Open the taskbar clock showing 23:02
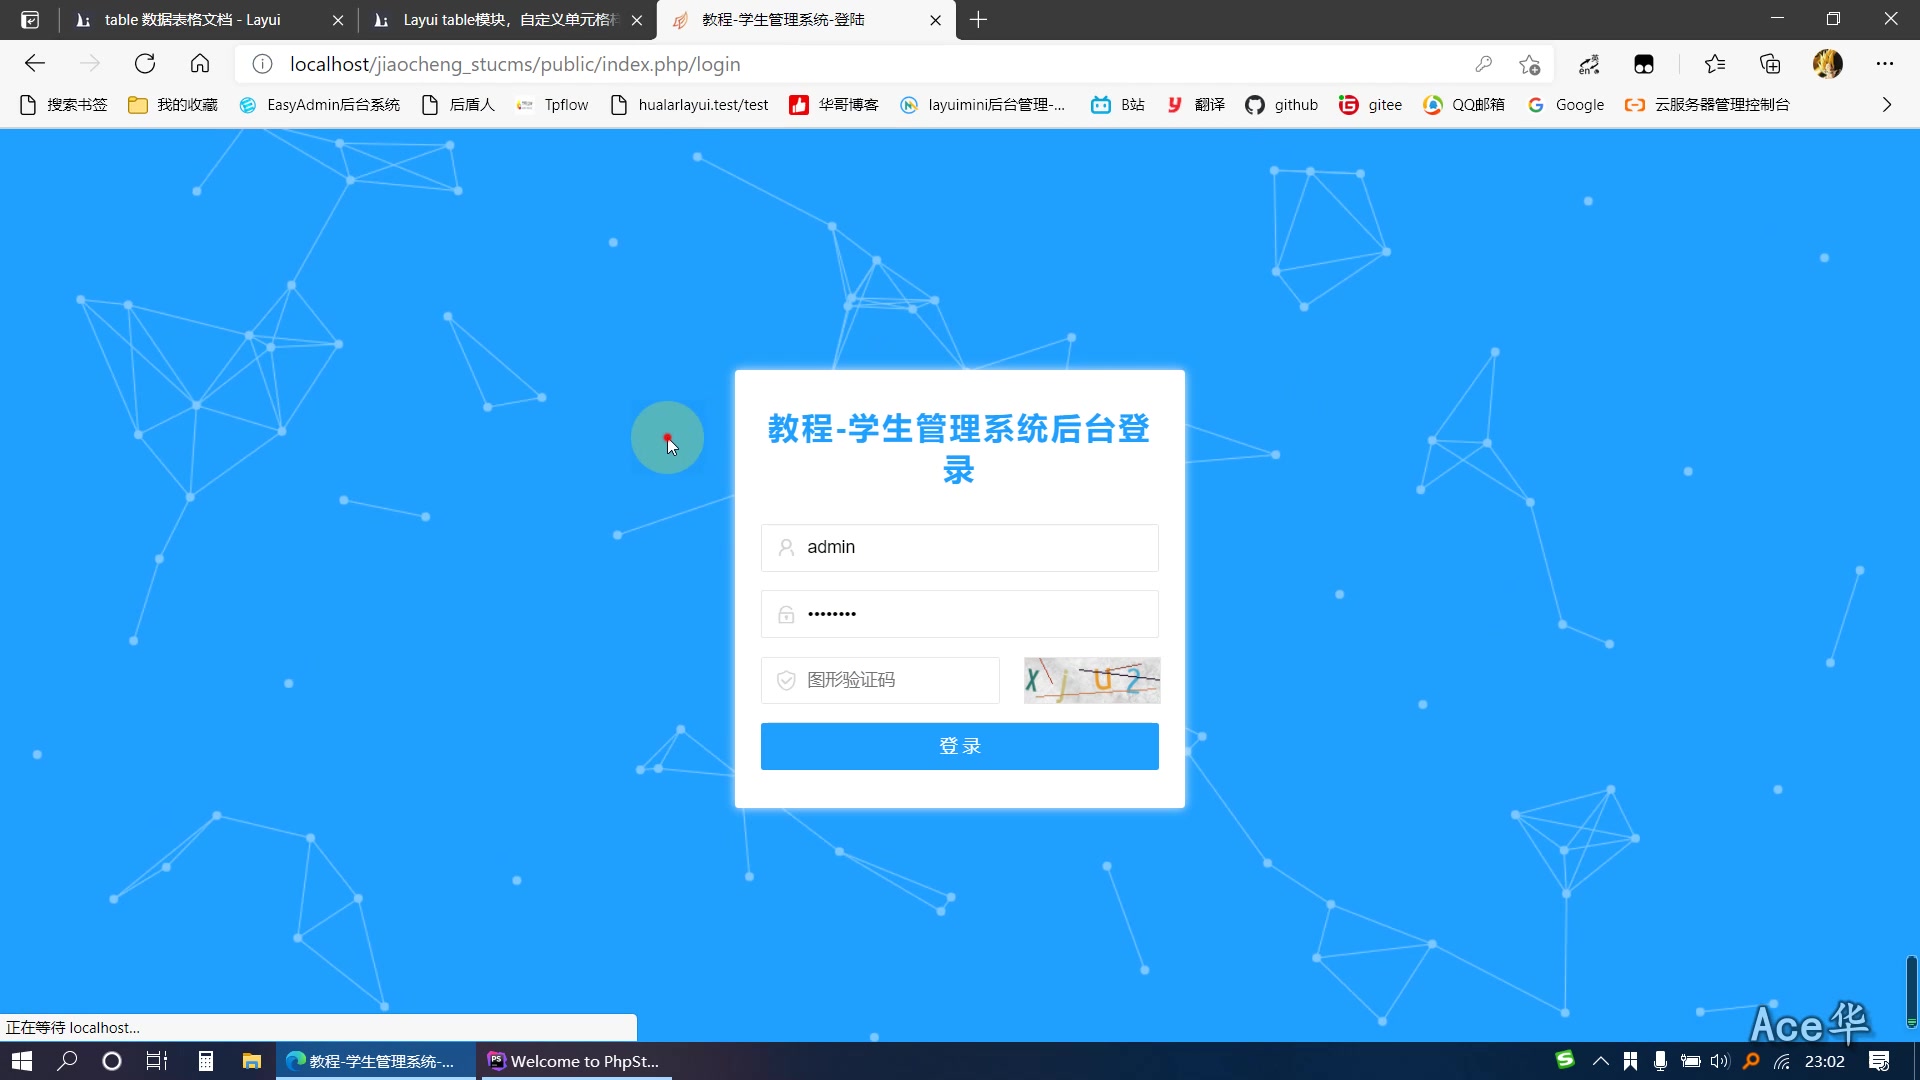 [x=1825, y=1061]
